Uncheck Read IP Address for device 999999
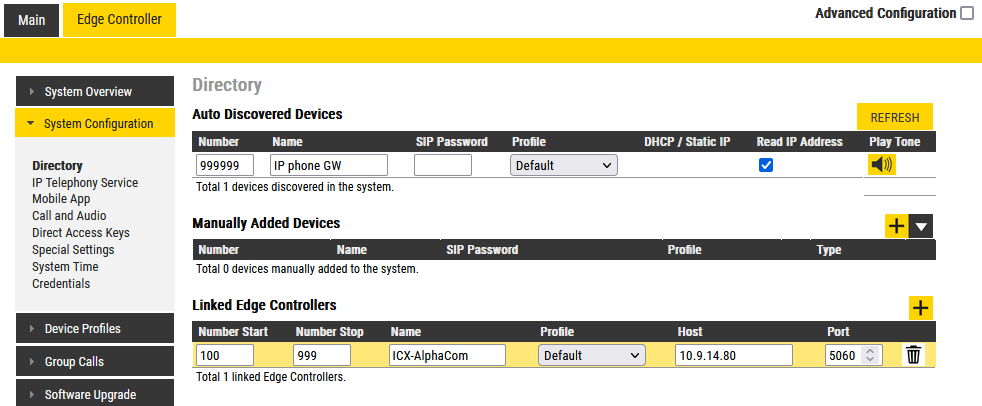Screen dimensions: 982x406 tap(766, 165)
